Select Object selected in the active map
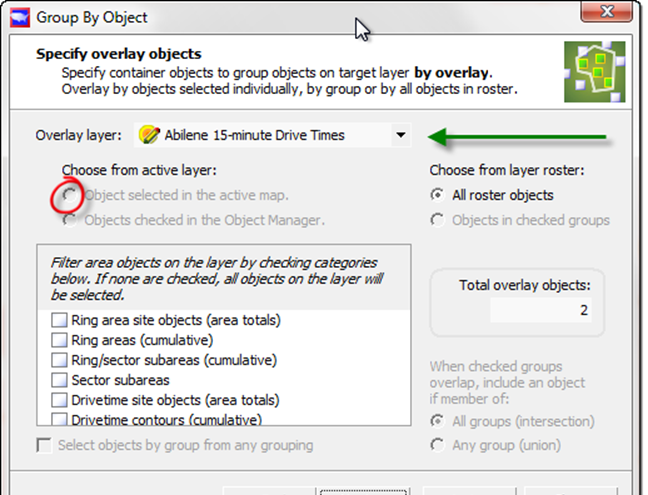This screenshot has height=495, width=648. (x=70, y=196)
